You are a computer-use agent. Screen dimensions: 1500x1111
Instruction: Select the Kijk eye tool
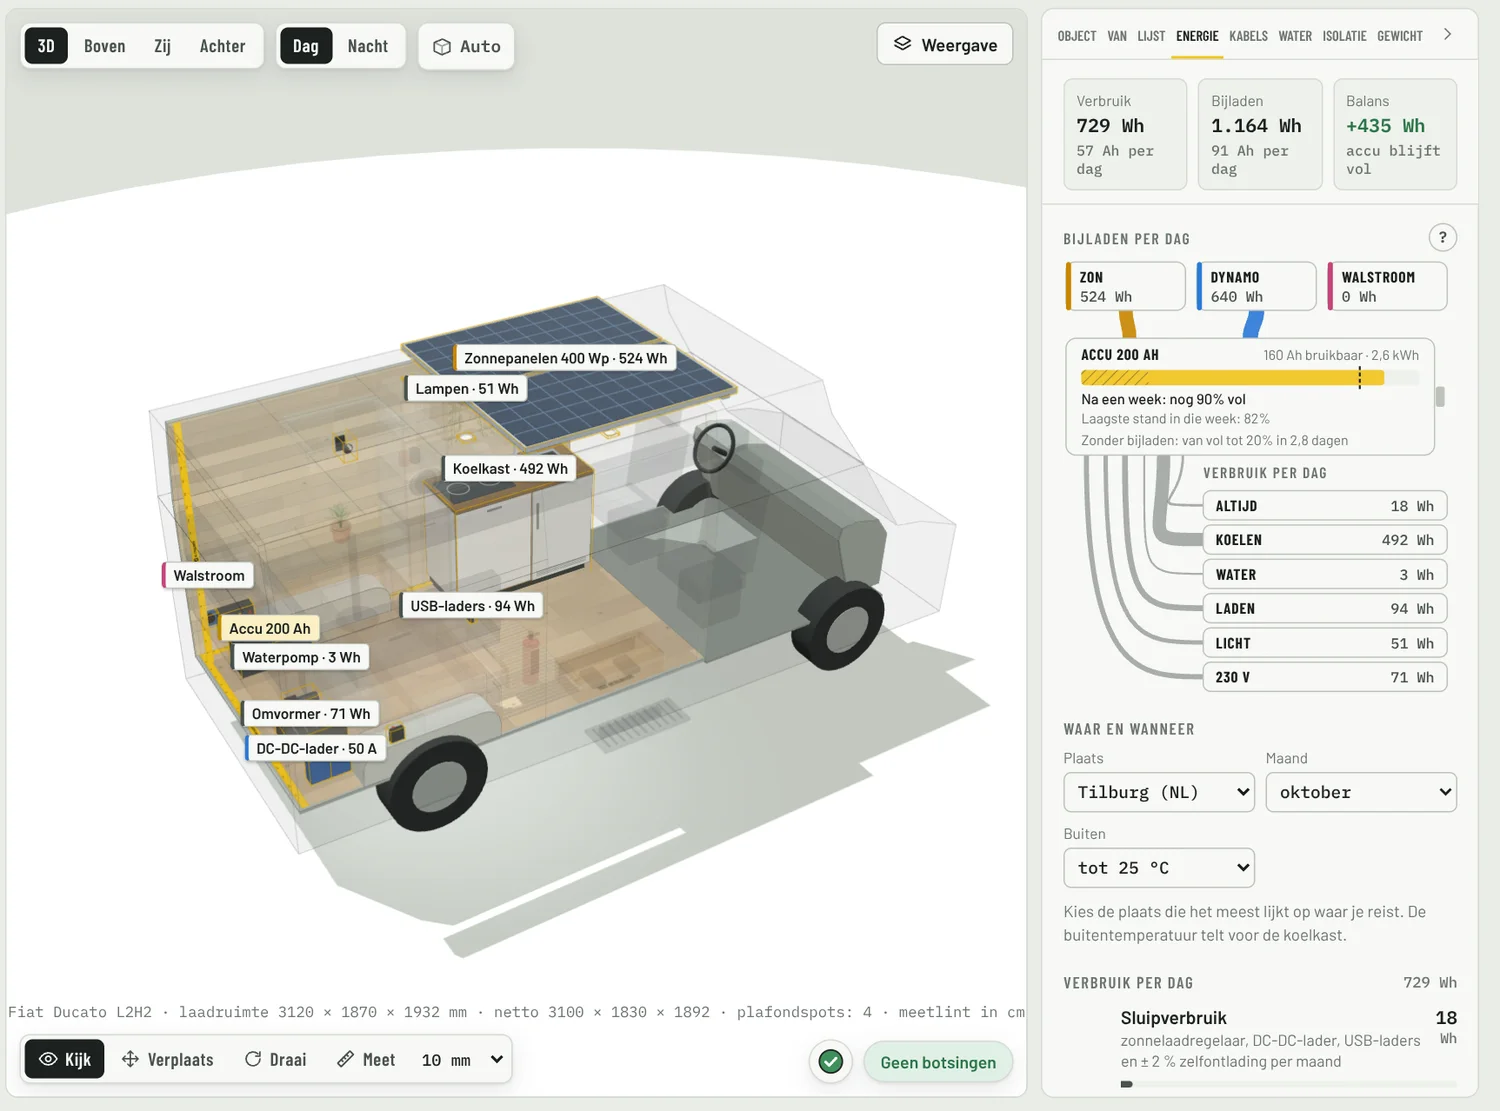point(65,1059)
